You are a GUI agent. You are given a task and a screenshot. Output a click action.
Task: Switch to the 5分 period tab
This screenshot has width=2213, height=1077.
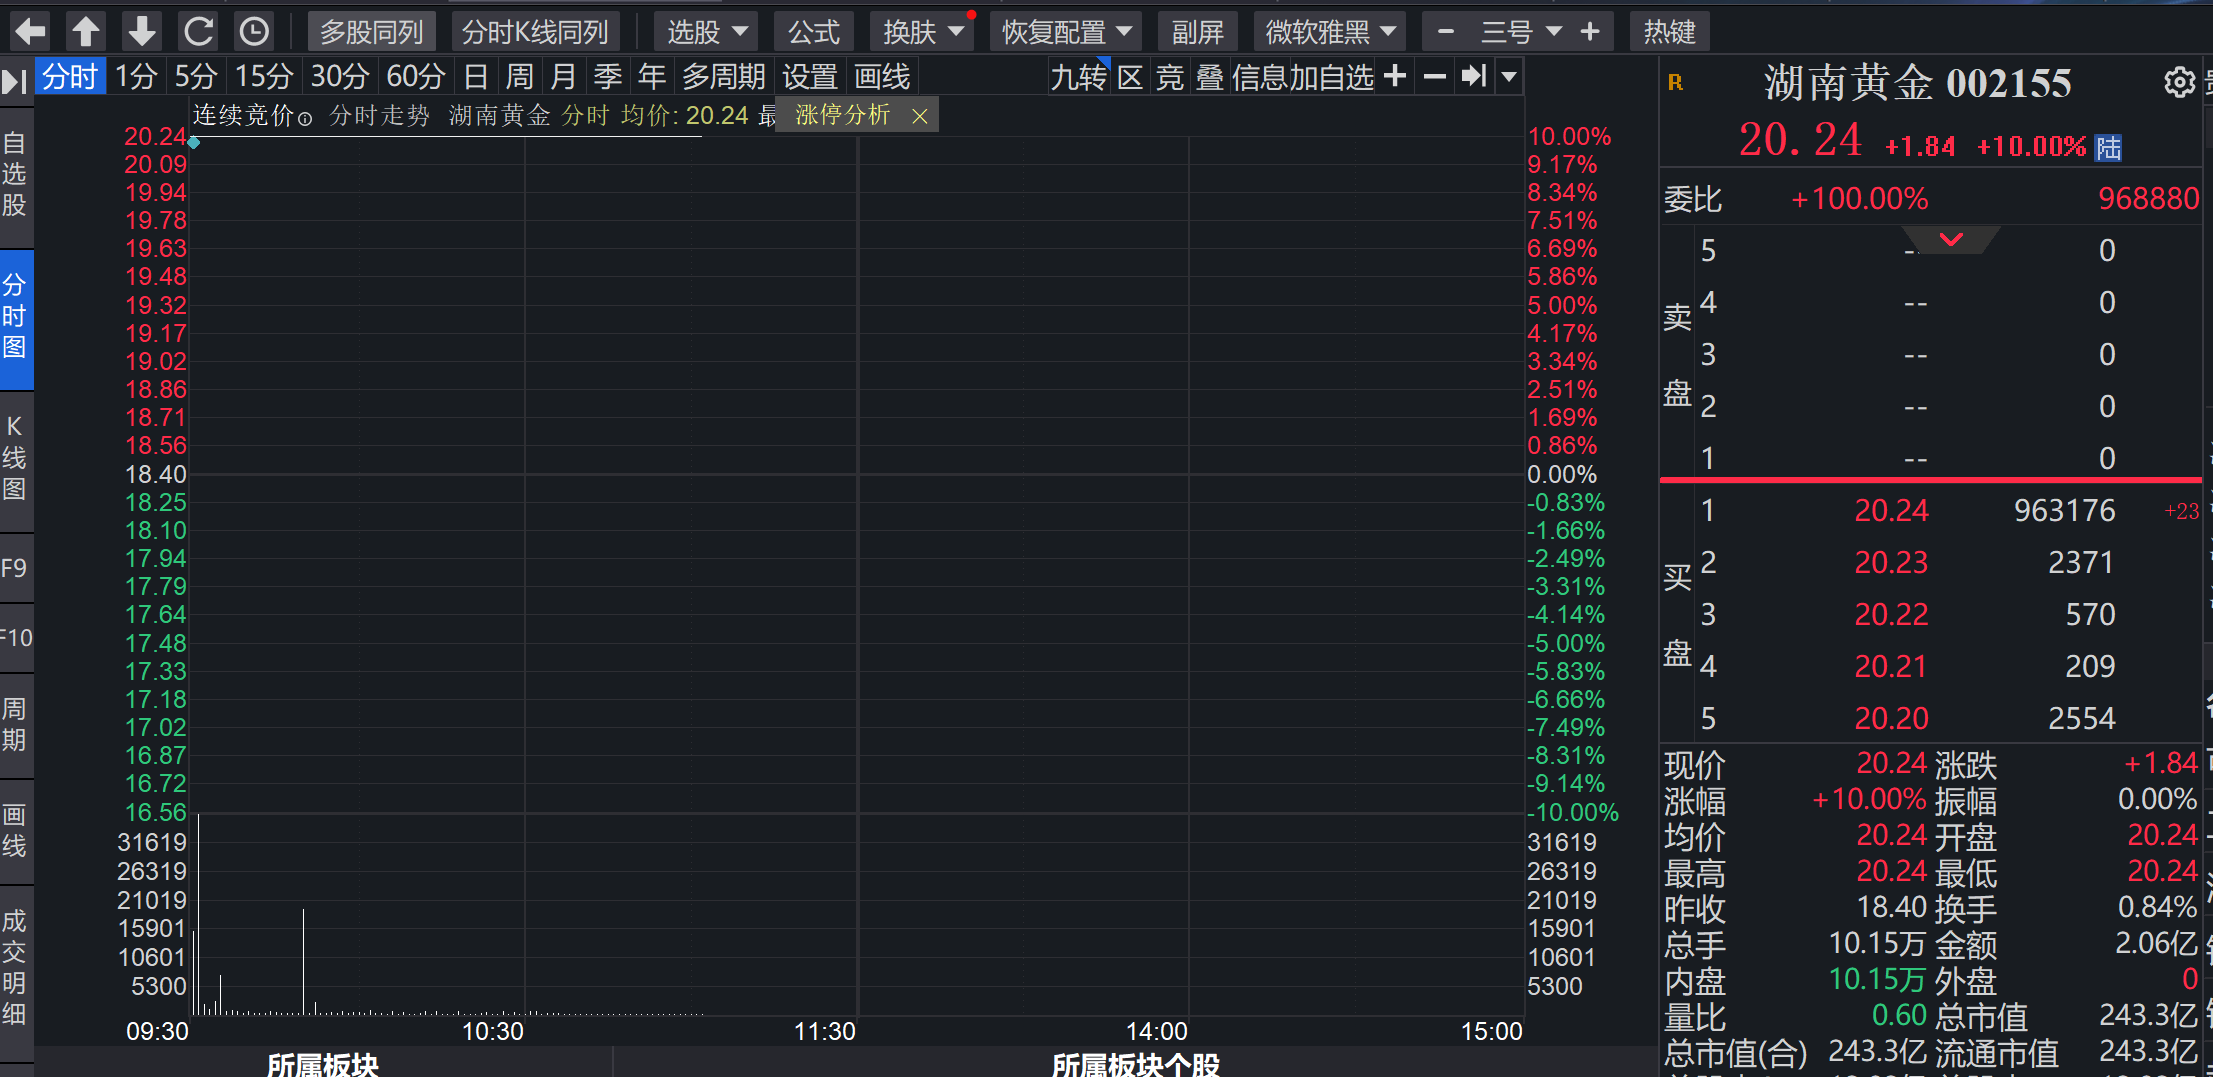(x=196, y=77)
